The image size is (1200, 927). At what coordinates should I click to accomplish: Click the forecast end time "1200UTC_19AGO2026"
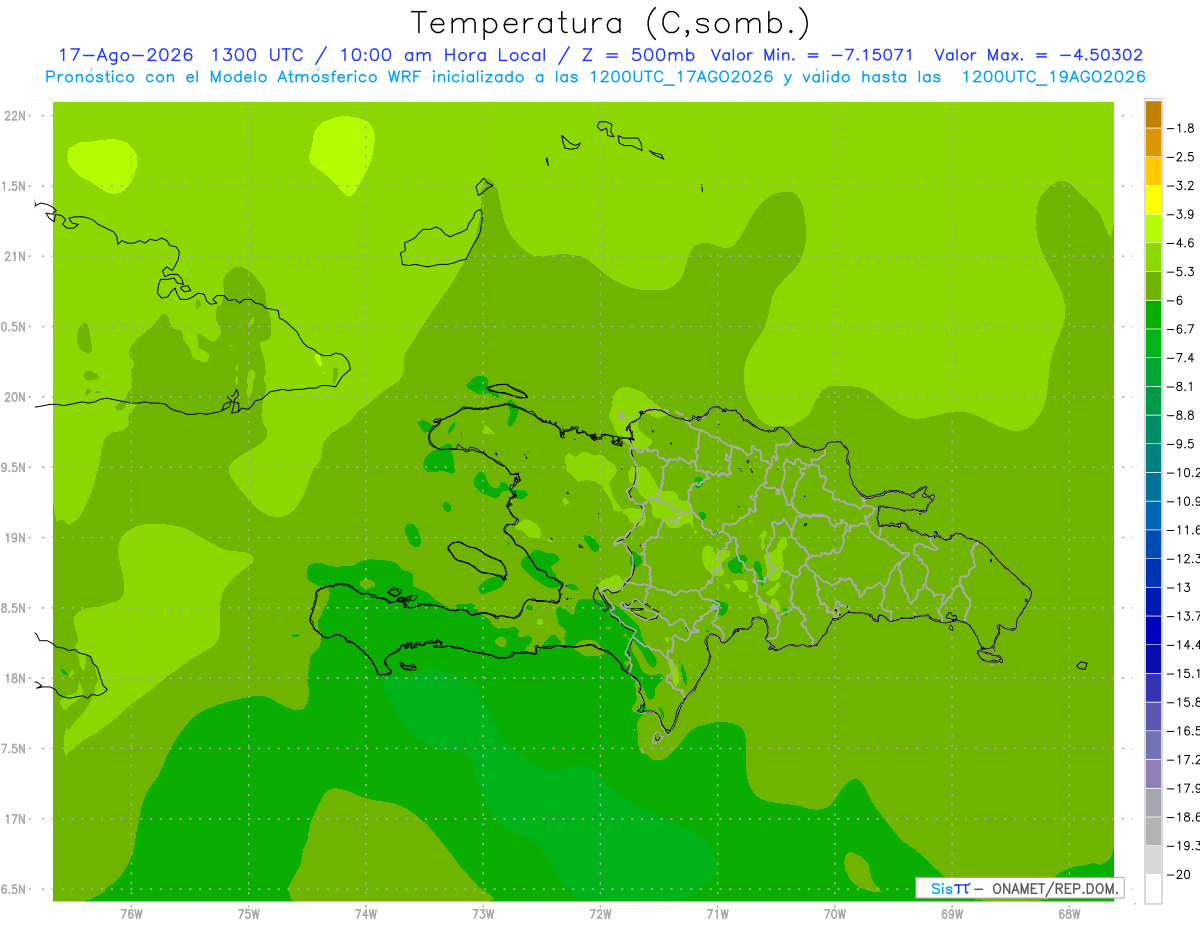(1053, 77)
